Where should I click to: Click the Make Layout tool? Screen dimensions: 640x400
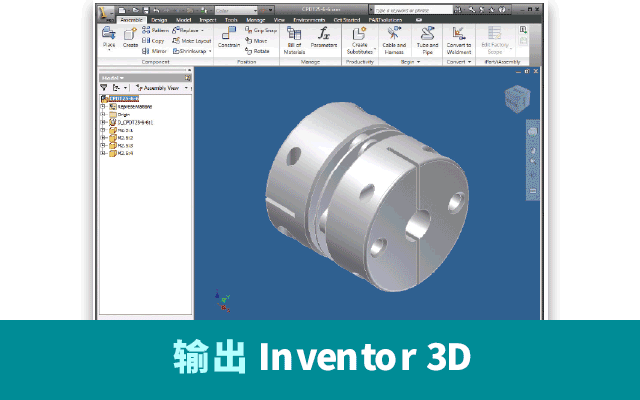(x=192, y=40)
